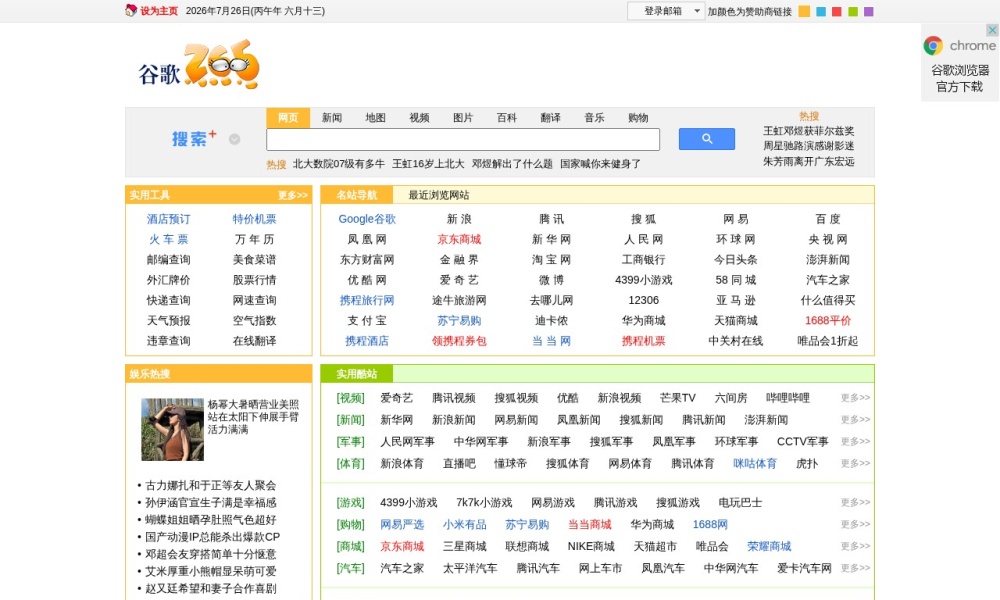Click the Chrome browser logo ad
The width and height of the screenshot is (1000, 600).
(x=959, y=45)
